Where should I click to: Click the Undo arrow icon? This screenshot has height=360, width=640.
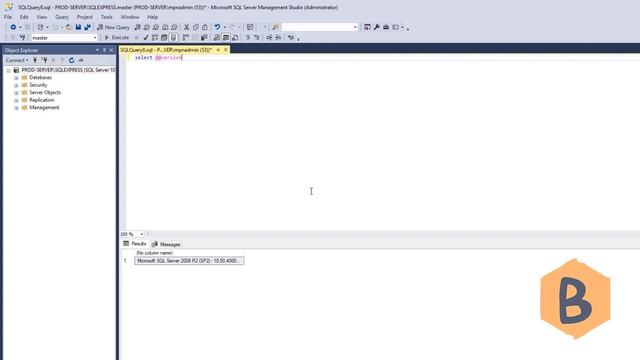[217, 27]
